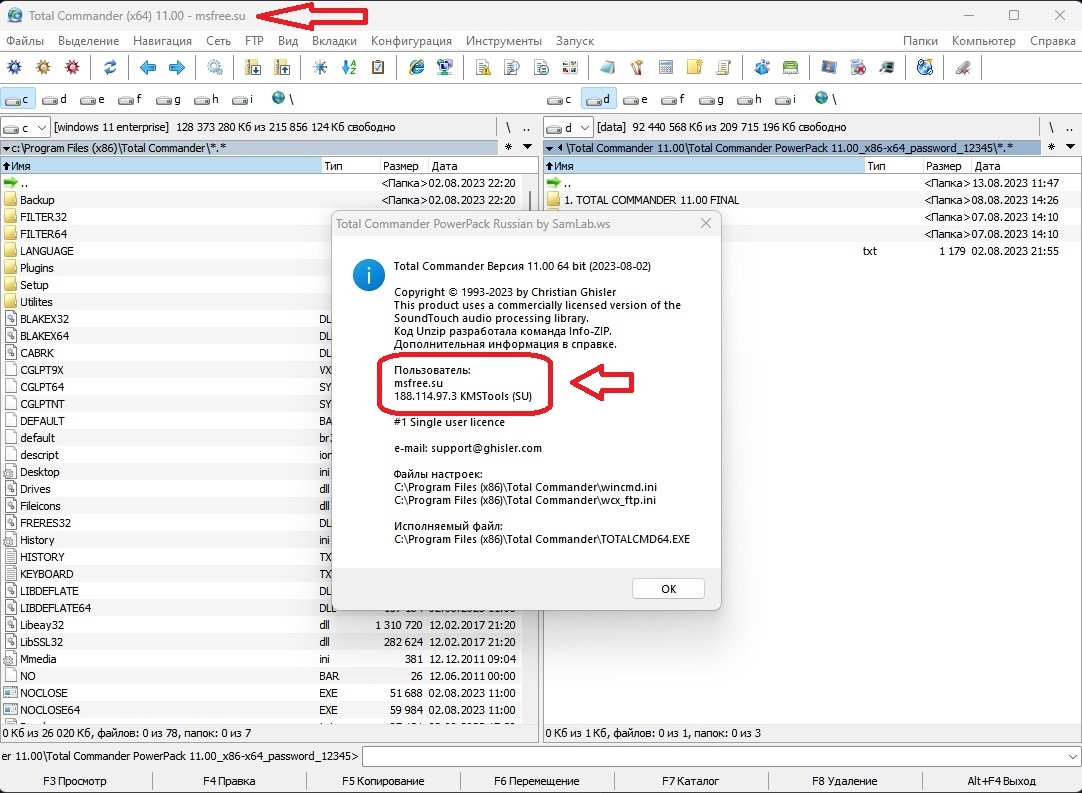Click the gray gear settings toolbar icon
The width and height of the screenshot is (1082, 793).
tap(215, 68)
